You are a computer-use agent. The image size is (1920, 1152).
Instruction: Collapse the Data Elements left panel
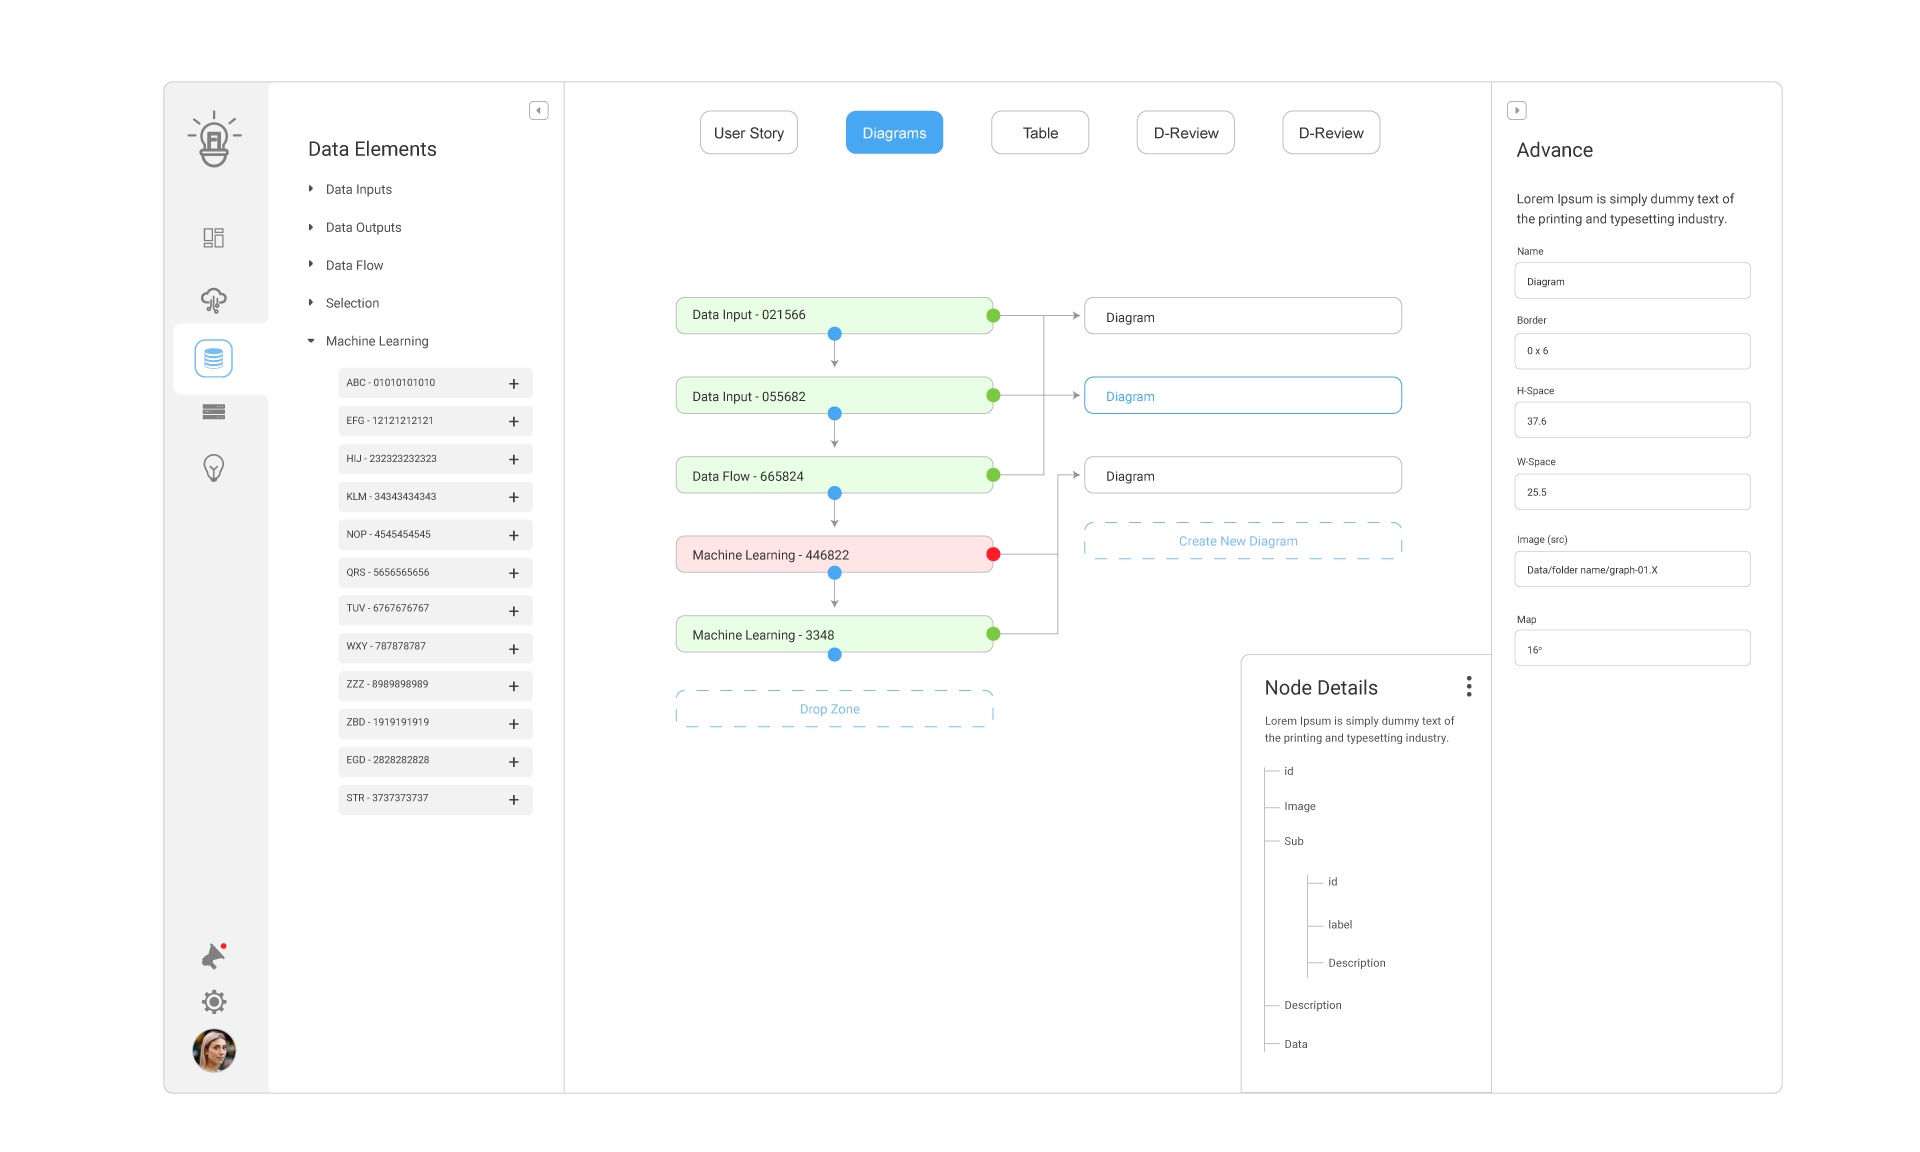pyautogui.click(x=539, y=111)
